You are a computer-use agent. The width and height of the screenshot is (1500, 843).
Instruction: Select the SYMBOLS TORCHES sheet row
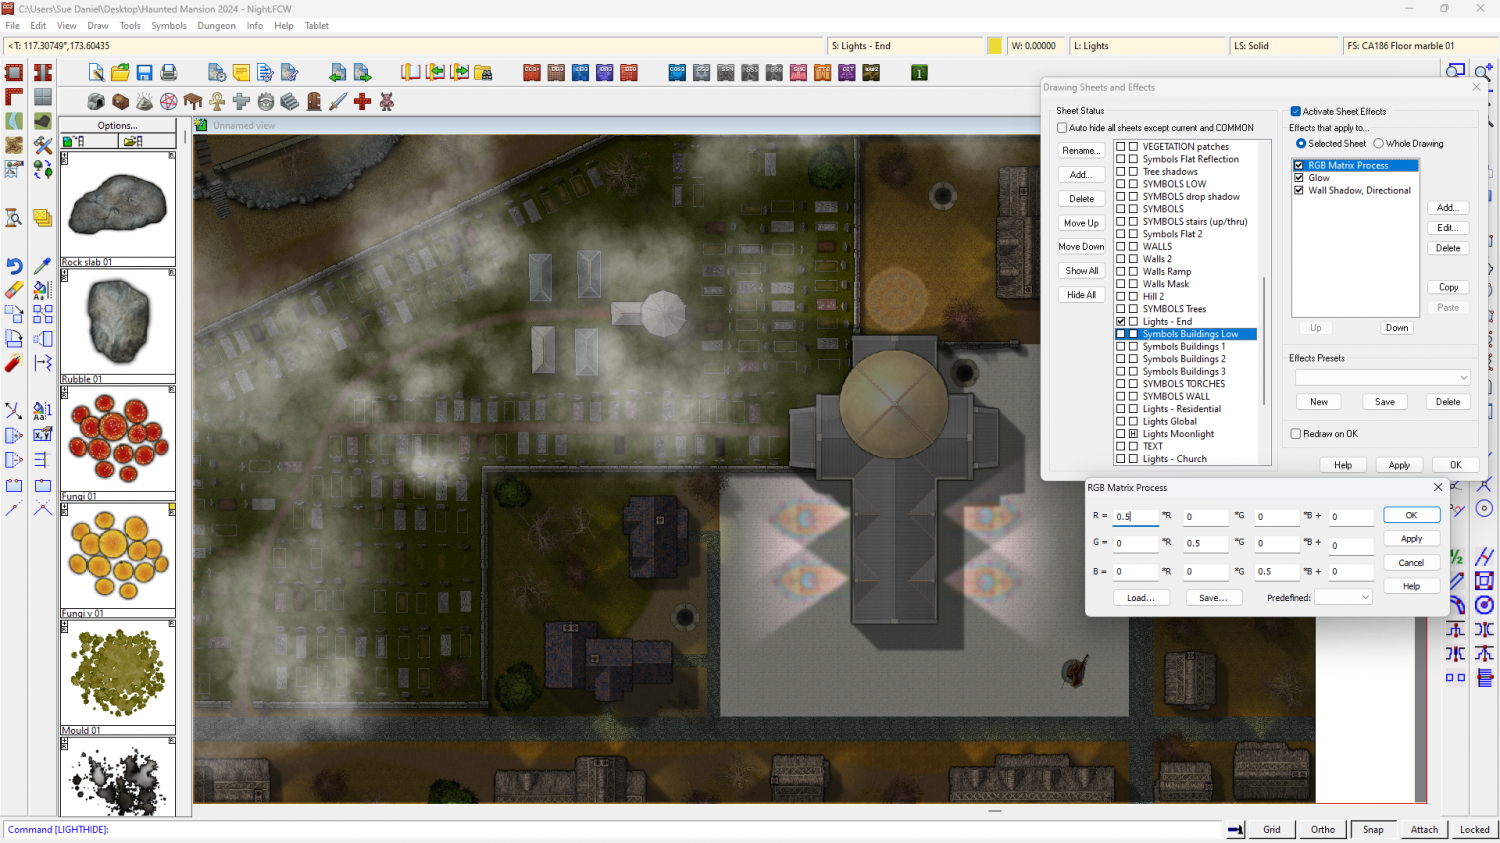(1185, 384)
